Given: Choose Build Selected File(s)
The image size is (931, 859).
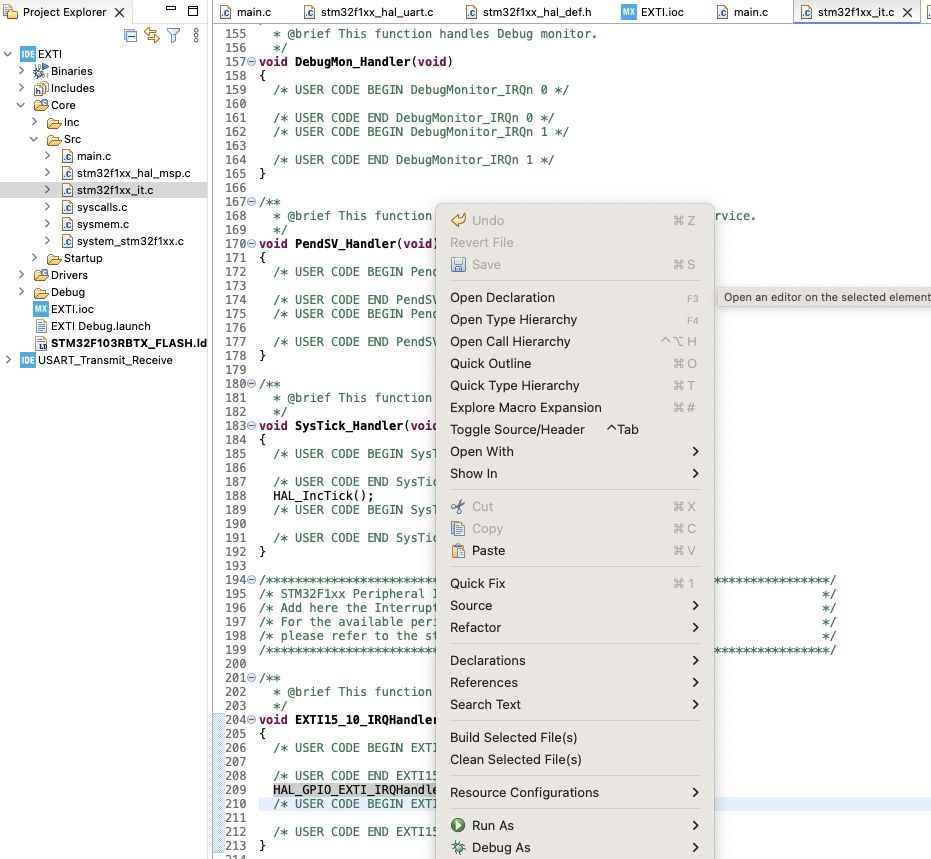Looking at the screenshot, I should tap(513, 738).
